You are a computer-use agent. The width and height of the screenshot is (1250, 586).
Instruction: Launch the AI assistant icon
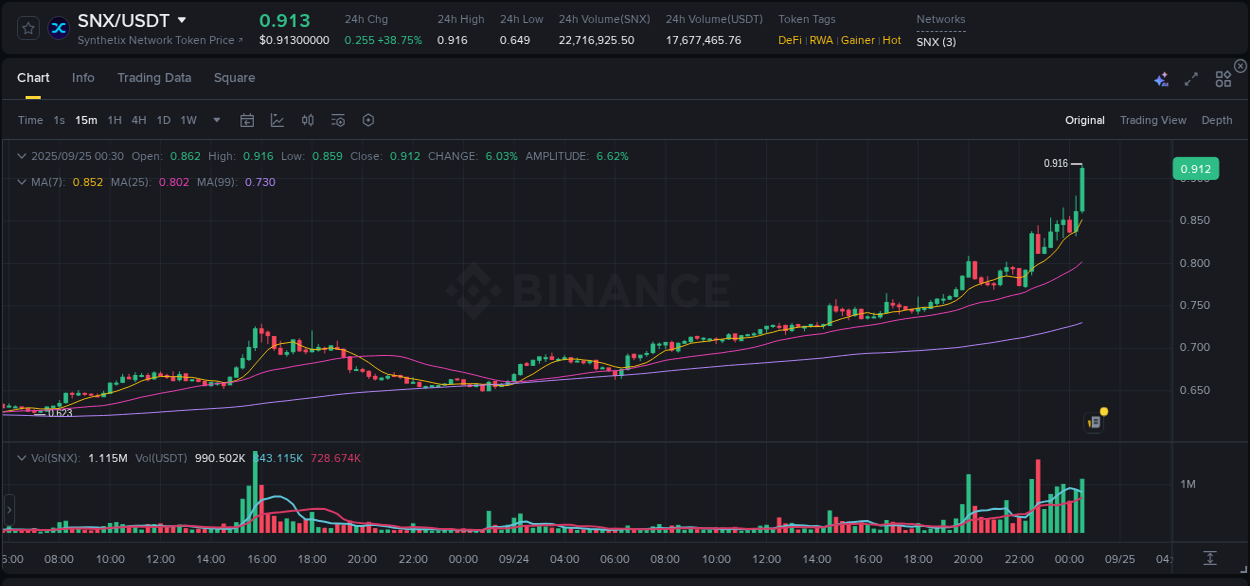pos(1160,78)
